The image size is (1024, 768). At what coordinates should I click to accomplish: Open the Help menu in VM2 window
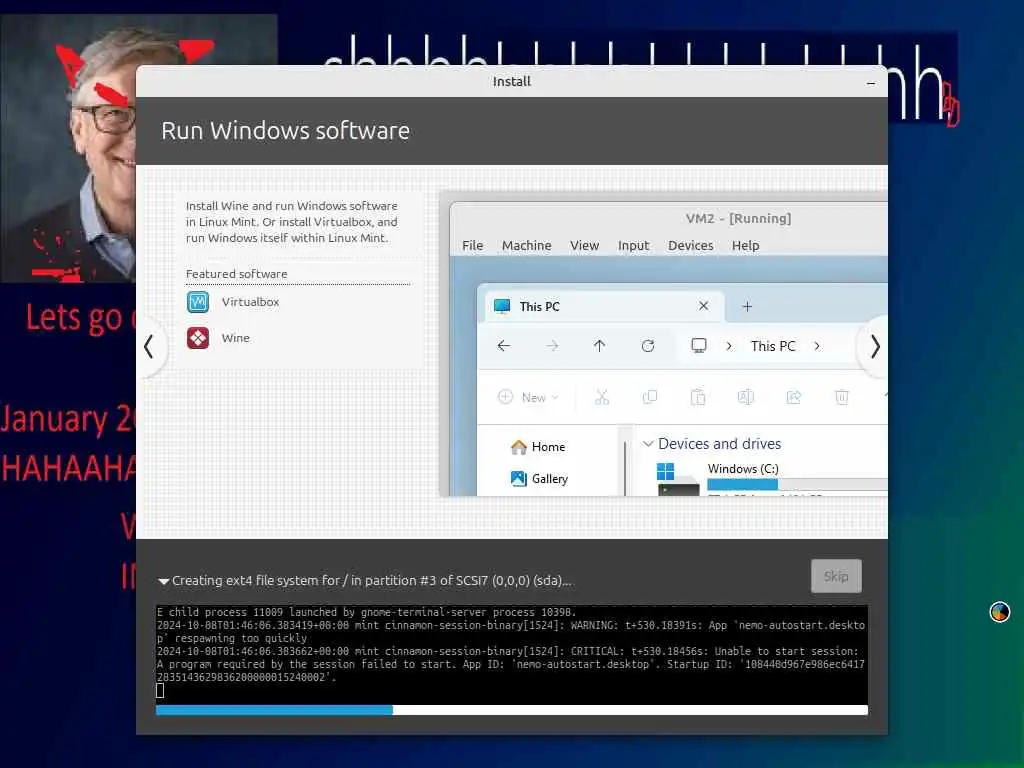coord(745,246)
